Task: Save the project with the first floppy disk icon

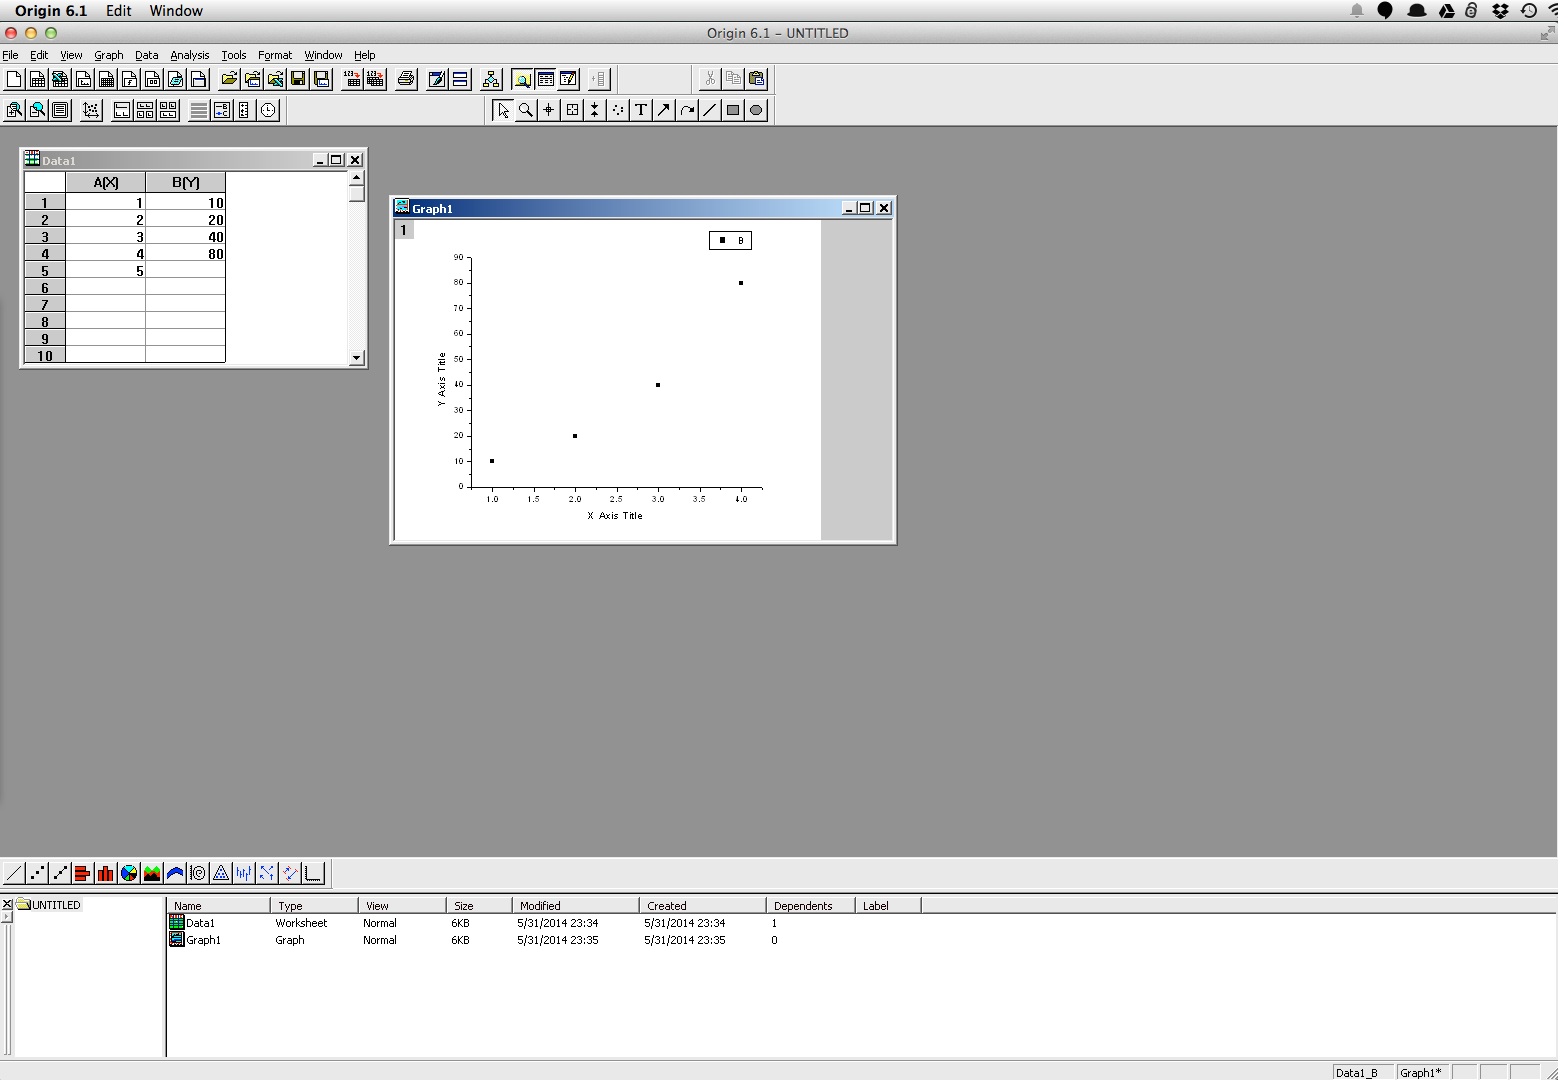Action: [x=298, y=79]
